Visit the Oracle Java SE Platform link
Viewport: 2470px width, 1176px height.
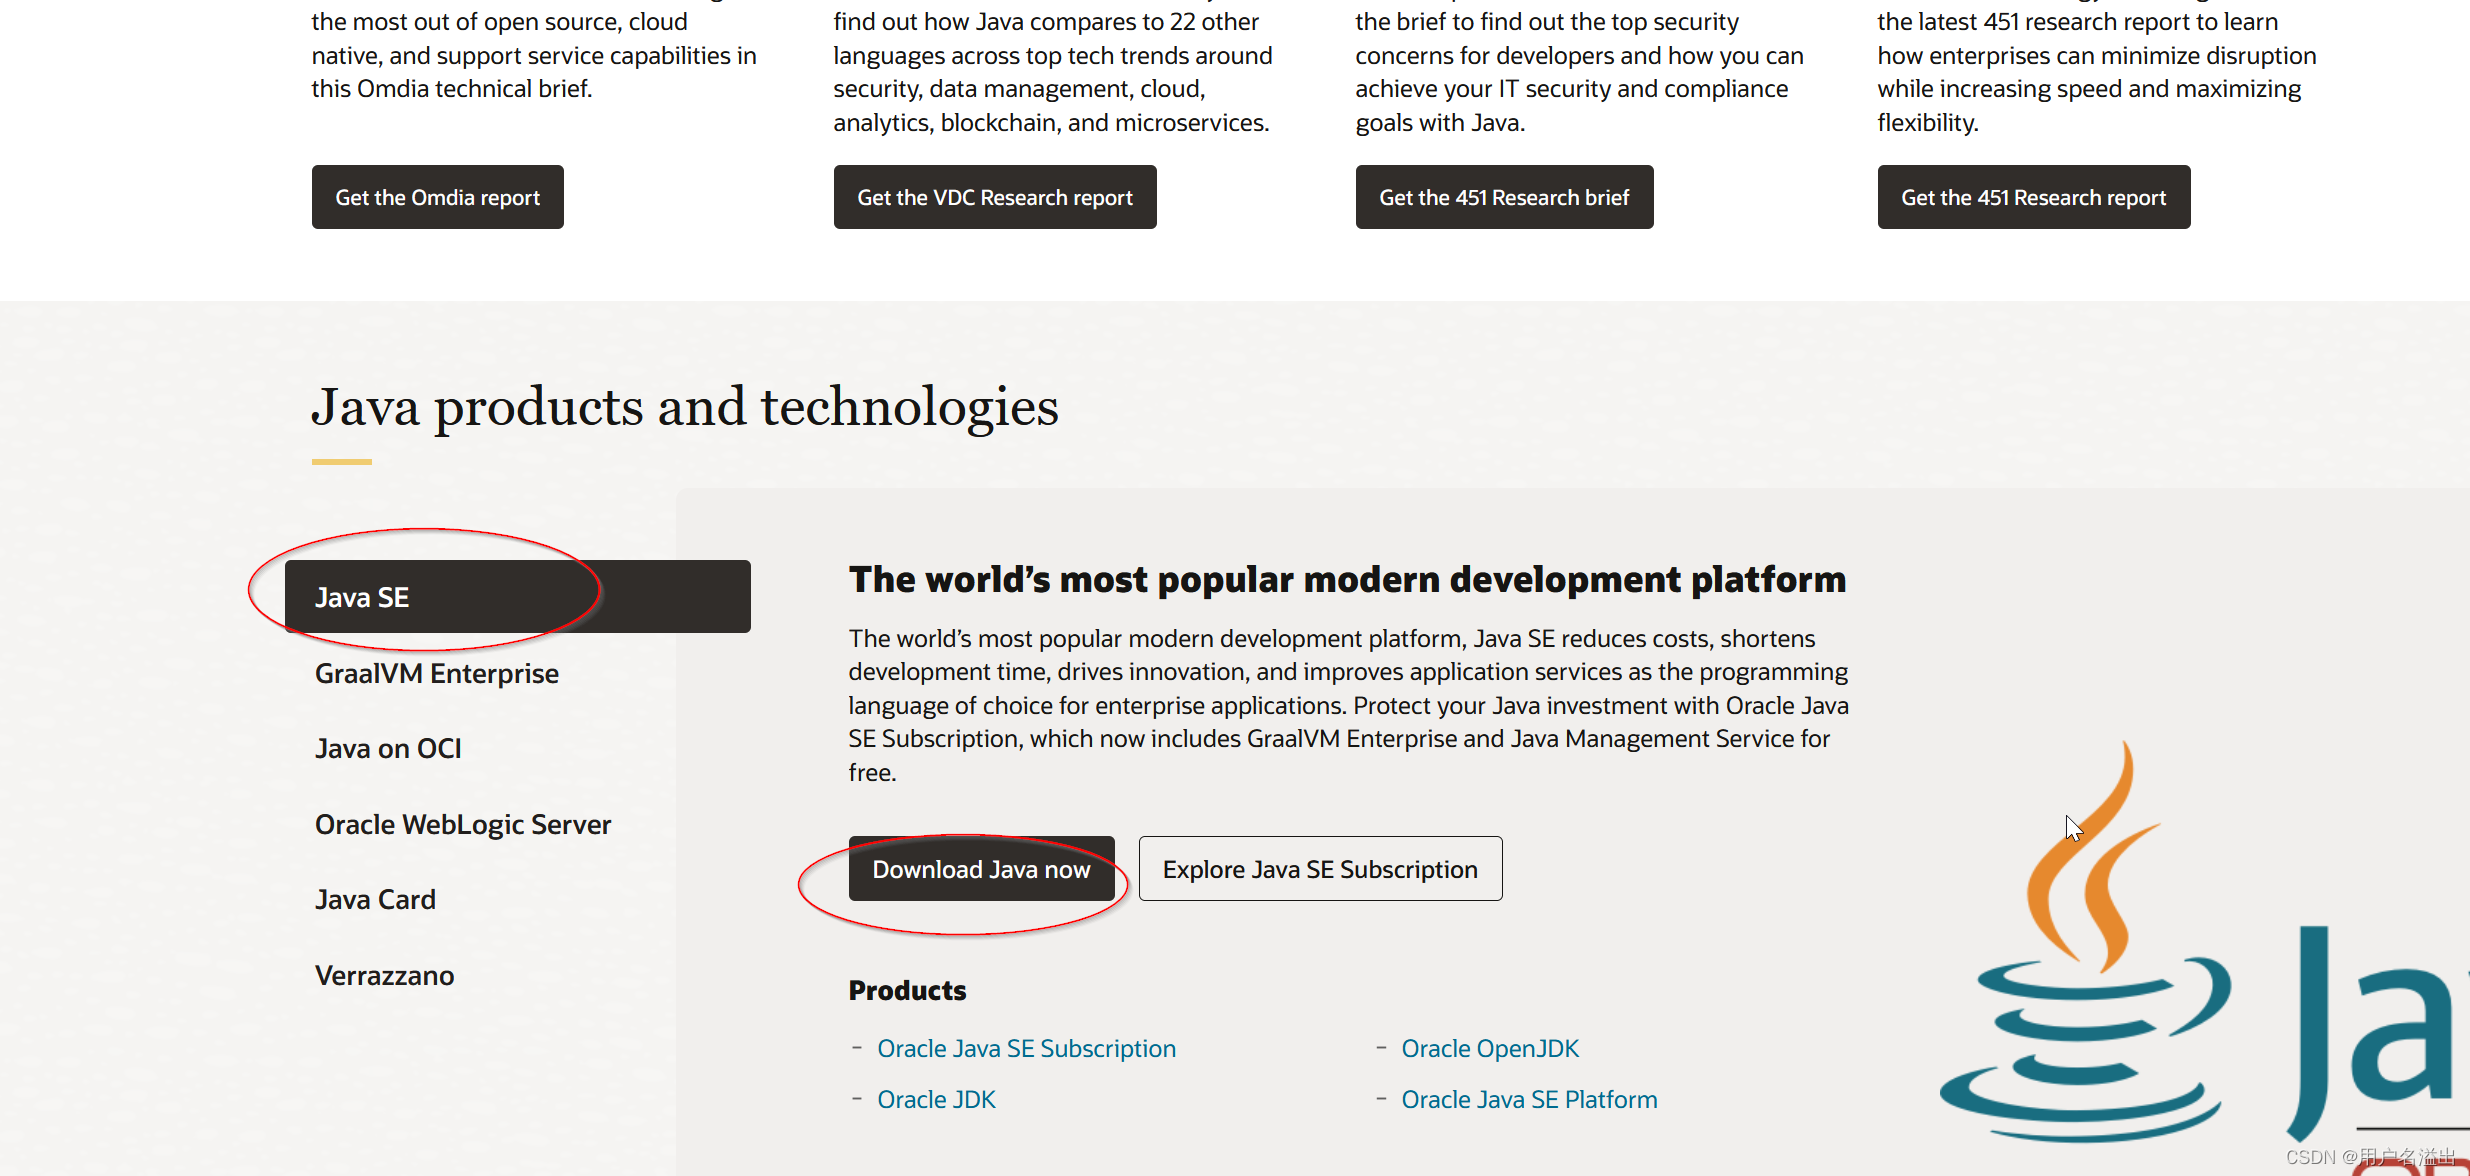[1528, 1099]
